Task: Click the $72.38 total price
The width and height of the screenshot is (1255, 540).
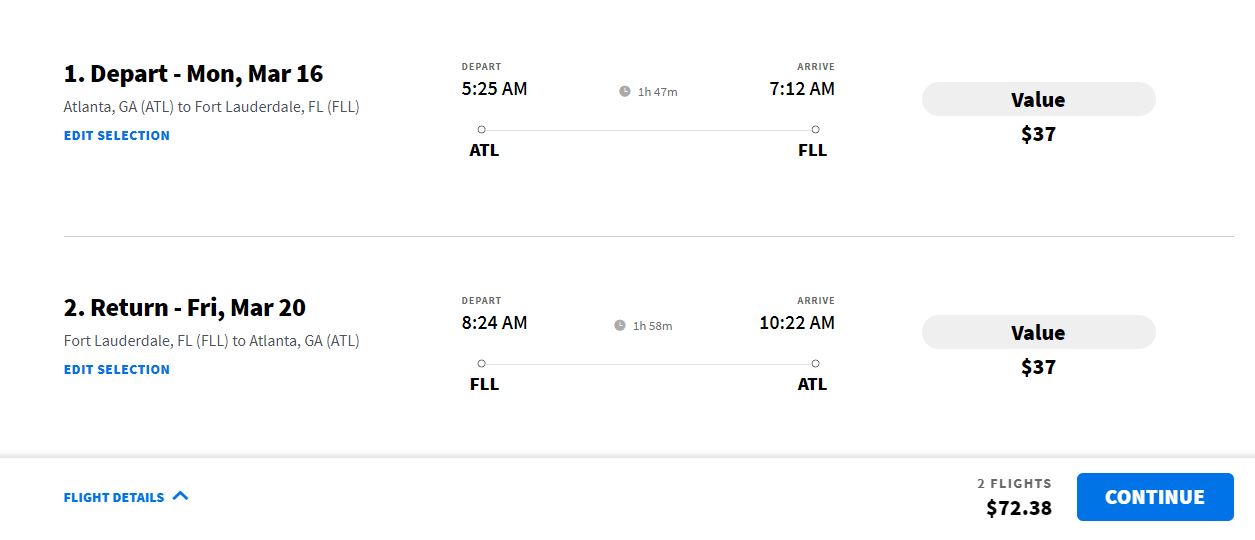Action: coord(1019,508)
